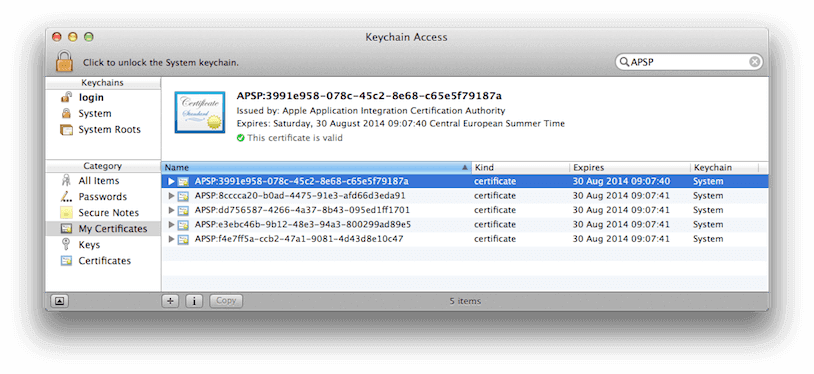Click the certificate icon on the APSP:f4e7ff5a row
814x374 pixels.
click(183, 239)
